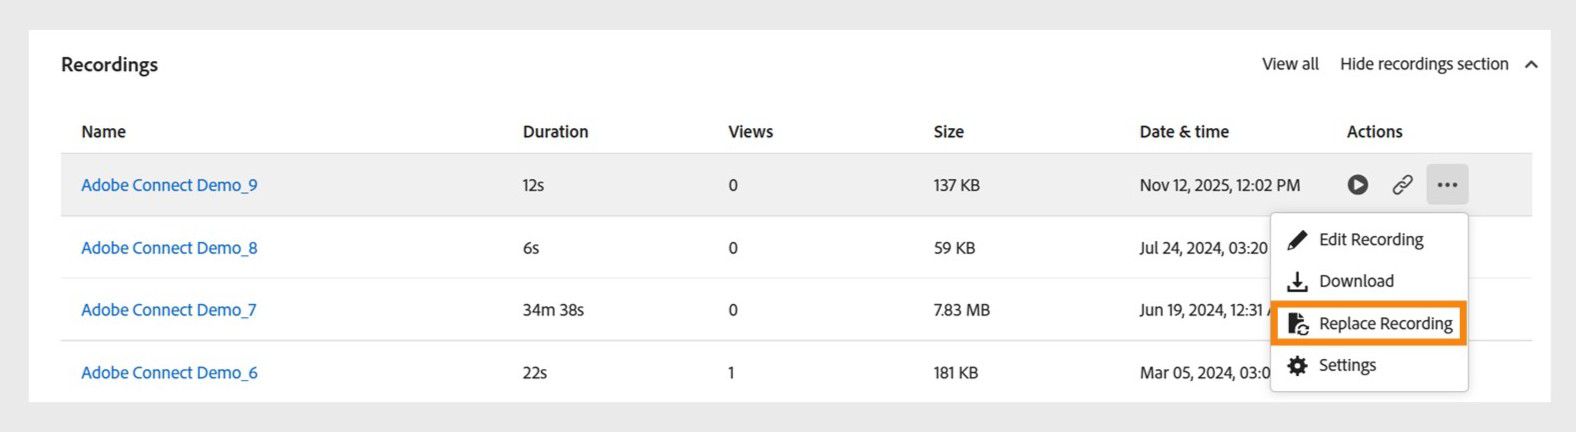This screenshot has height=432, width=1576.
Task: Click the Date & time column header
Action: [1184, 132]
